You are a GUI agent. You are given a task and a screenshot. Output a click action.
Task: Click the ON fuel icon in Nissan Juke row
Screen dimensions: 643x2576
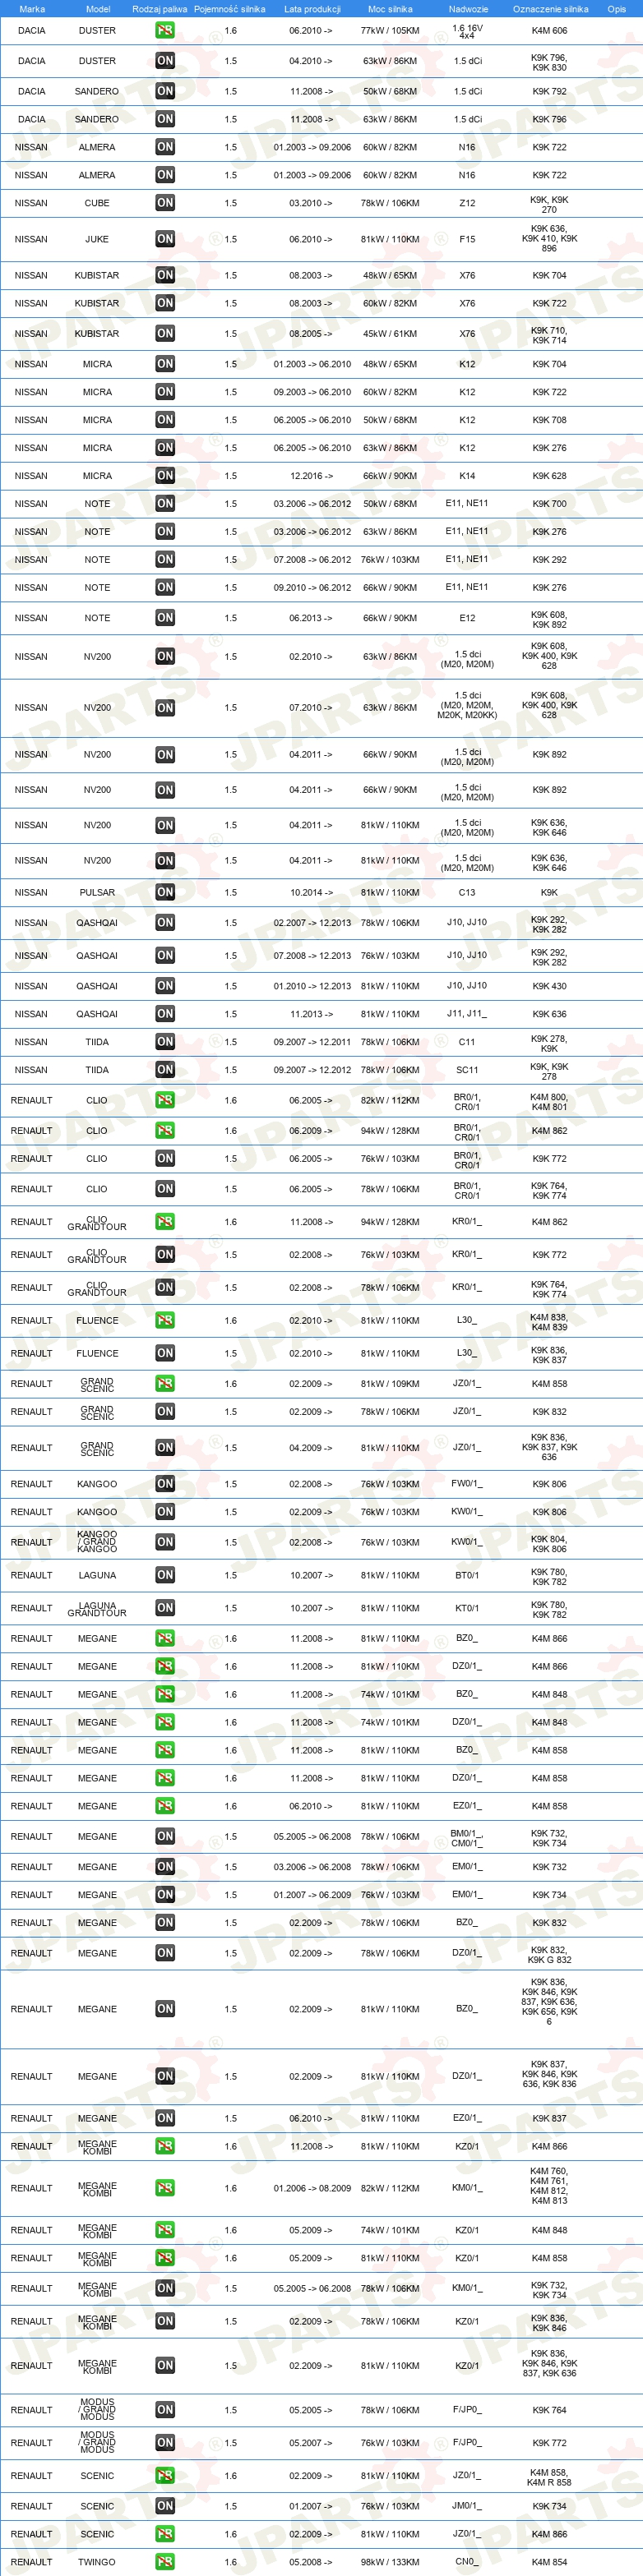[165, 239]
